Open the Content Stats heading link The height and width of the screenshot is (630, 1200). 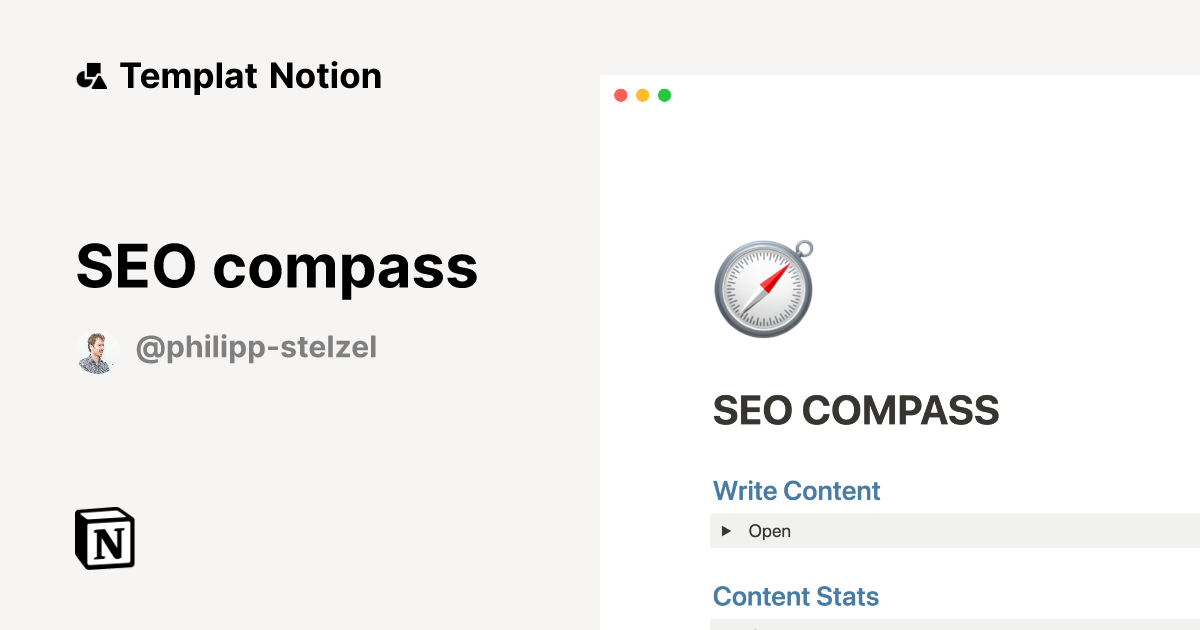tap(795, 596)
